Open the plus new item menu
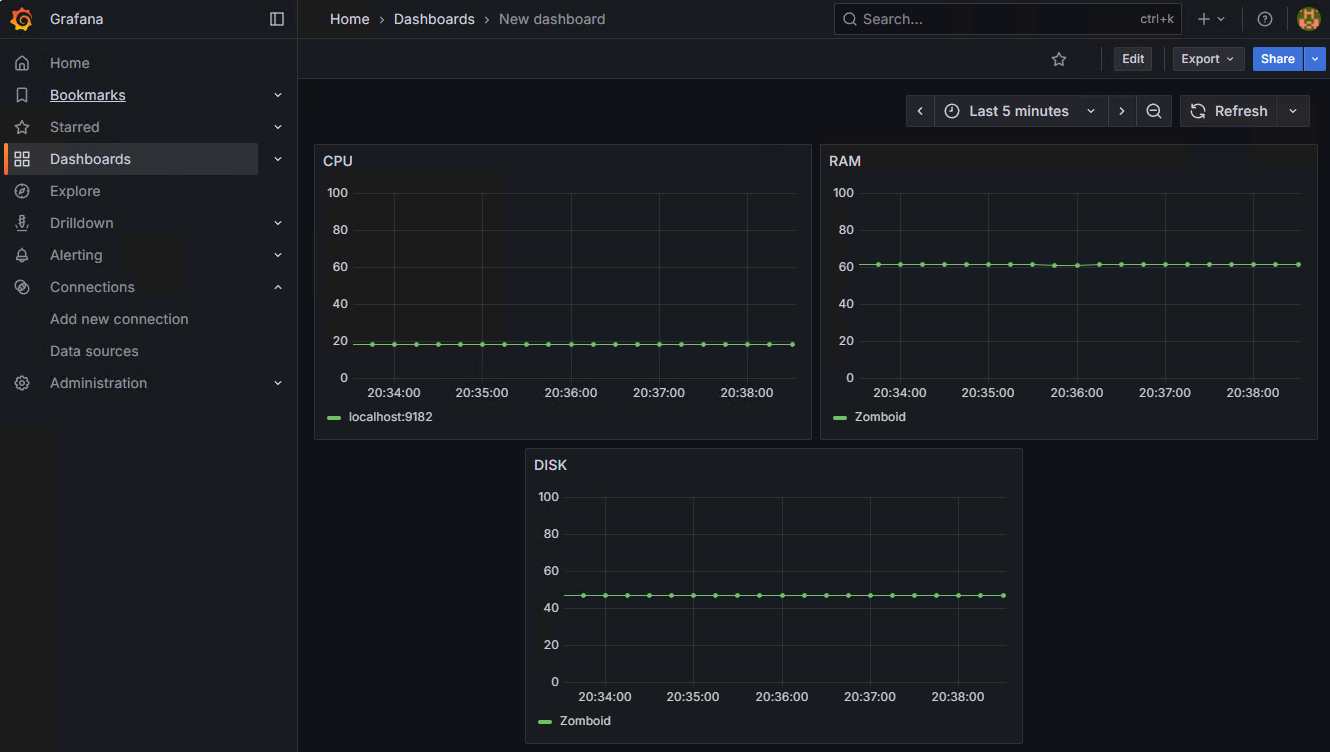Screen dimensions: 1330x752 pyautogui.click(x=1210, y=19)
